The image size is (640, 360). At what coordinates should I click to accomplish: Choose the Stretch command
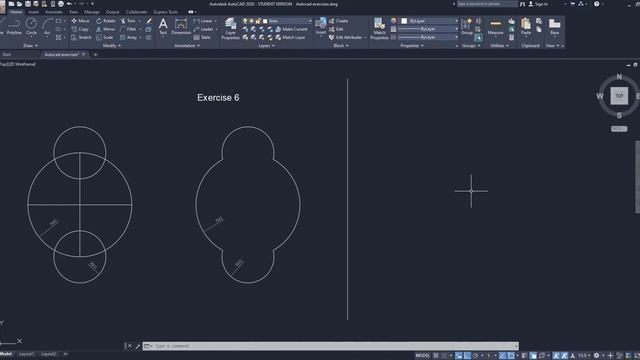coord(81,37)
